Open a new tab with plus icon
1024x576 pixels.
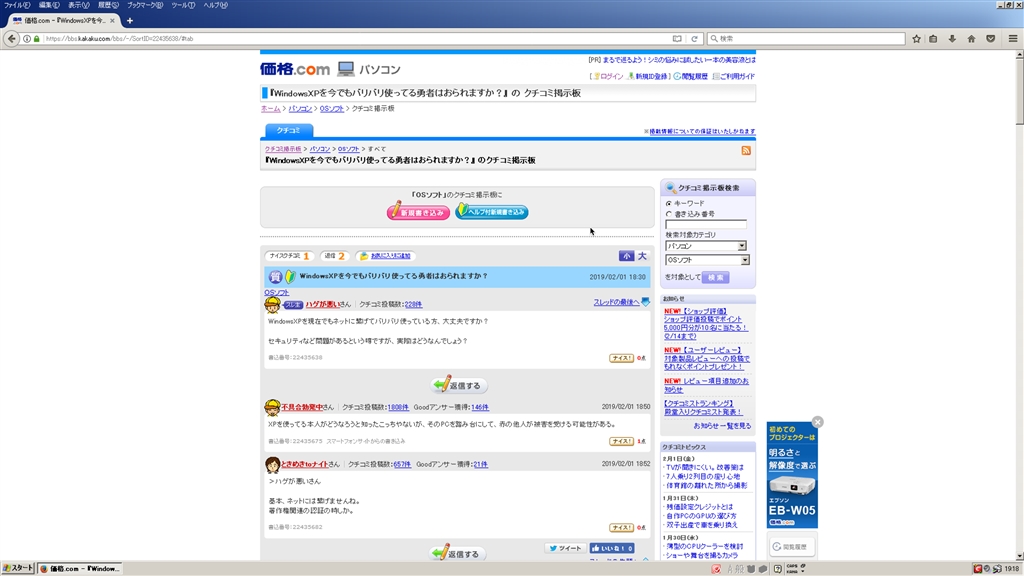pyautogui.click(x=129, y=20)
